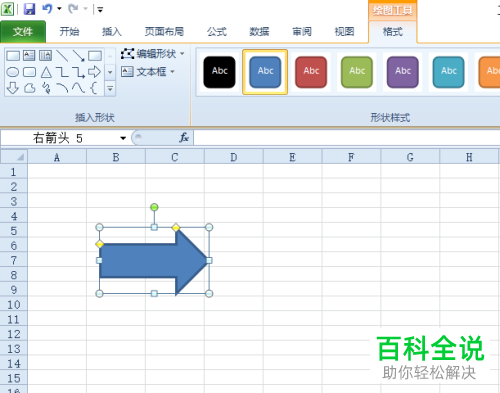This screenshot has width=500, height=393.
Task: Click the Name Box showing 右箭头 5
Action: [59, 138]
